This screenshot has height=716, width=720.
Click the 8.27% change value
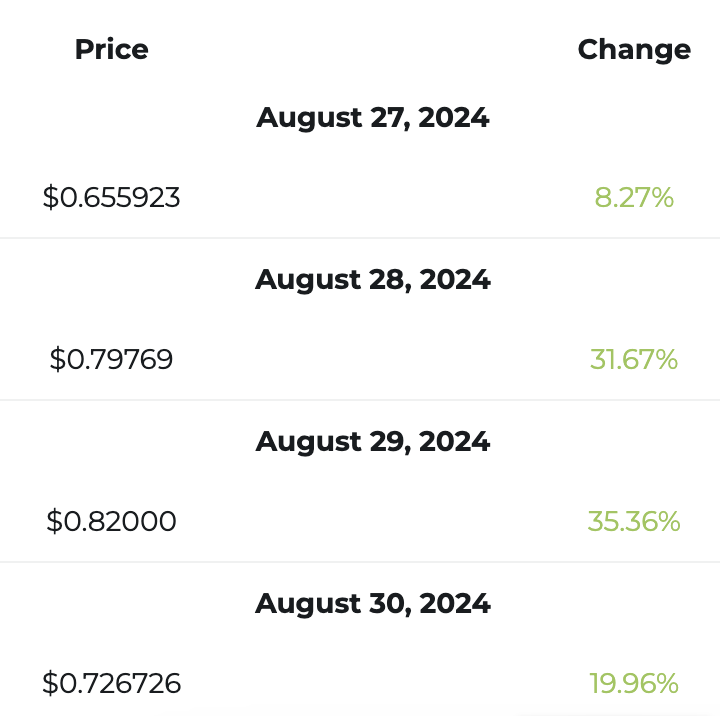[634, 197]
